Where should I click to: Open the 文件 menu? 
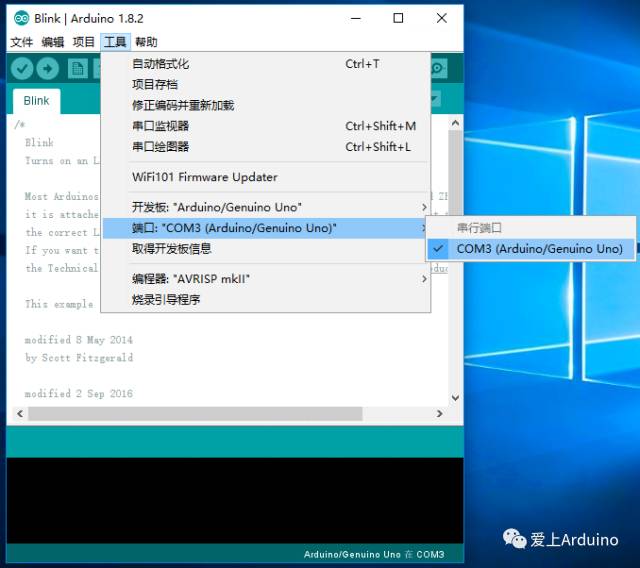tap(22, 42)
